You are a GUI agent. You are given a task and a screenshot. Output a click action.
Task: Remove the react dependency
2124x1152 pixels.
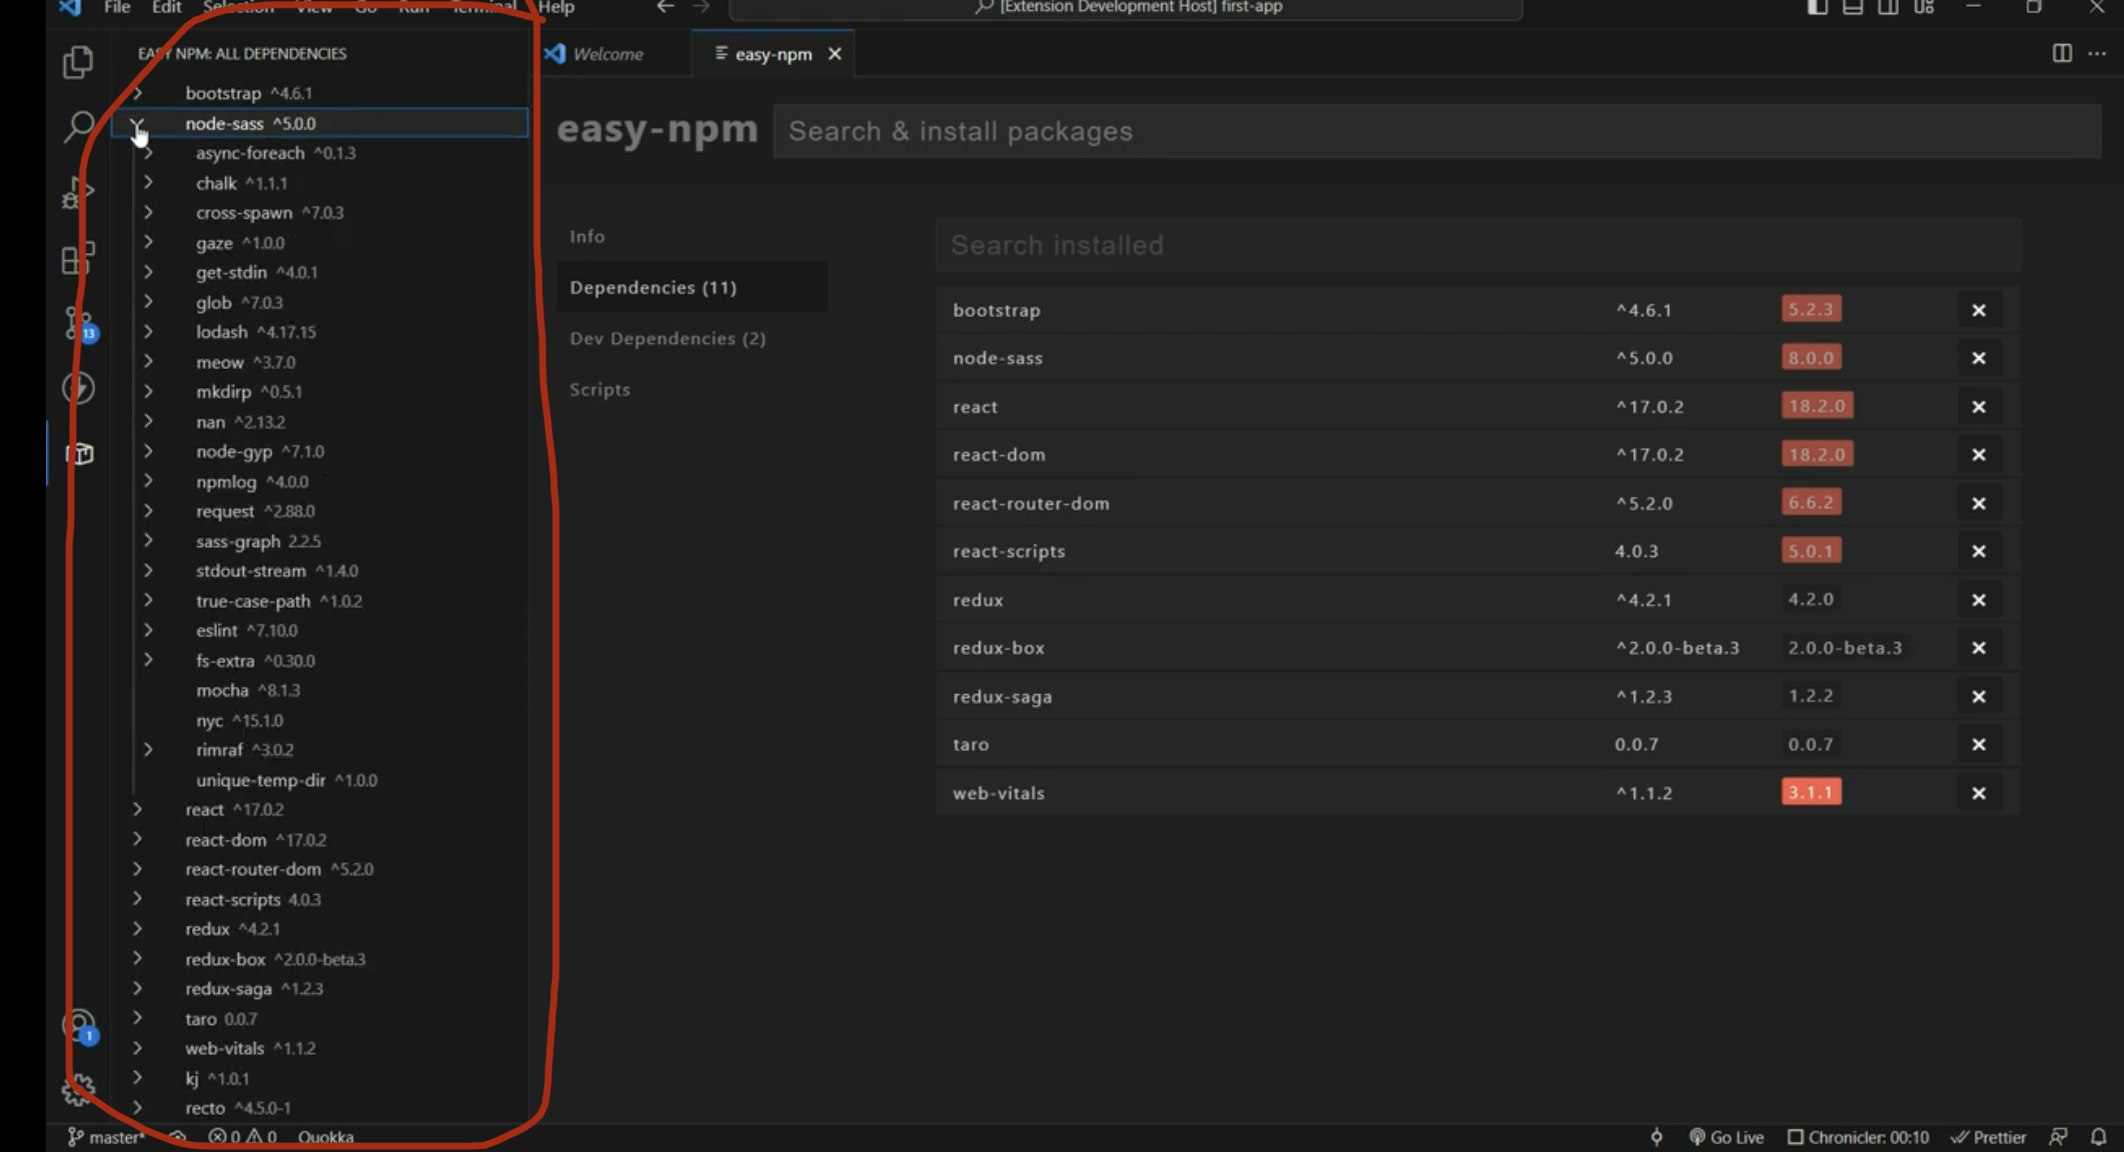(x=1978, y=407)
